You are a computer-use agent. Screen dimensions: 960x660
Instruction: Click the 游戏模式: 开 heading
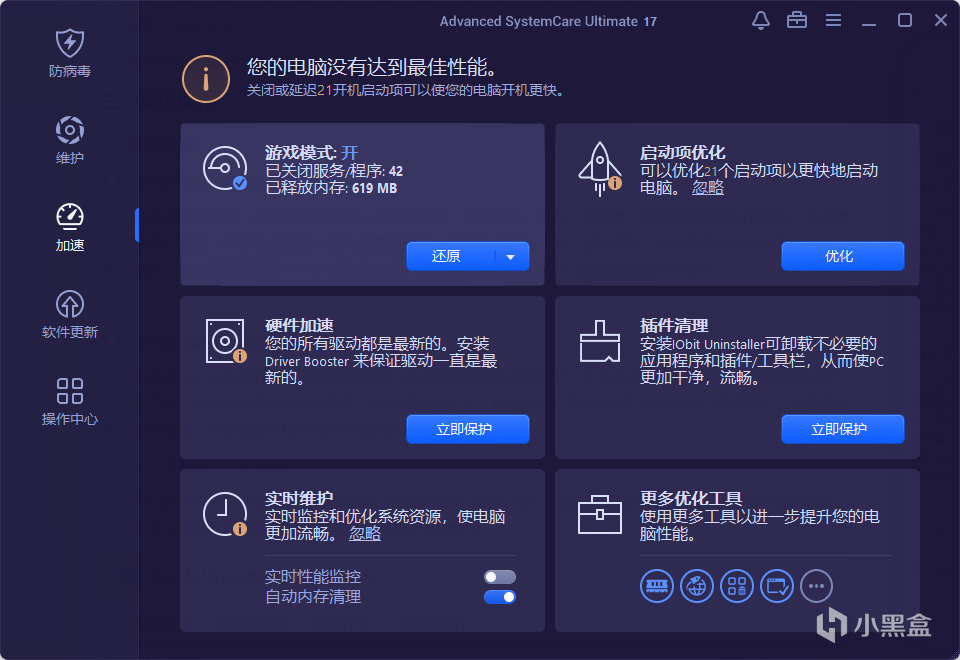(311, 152)
